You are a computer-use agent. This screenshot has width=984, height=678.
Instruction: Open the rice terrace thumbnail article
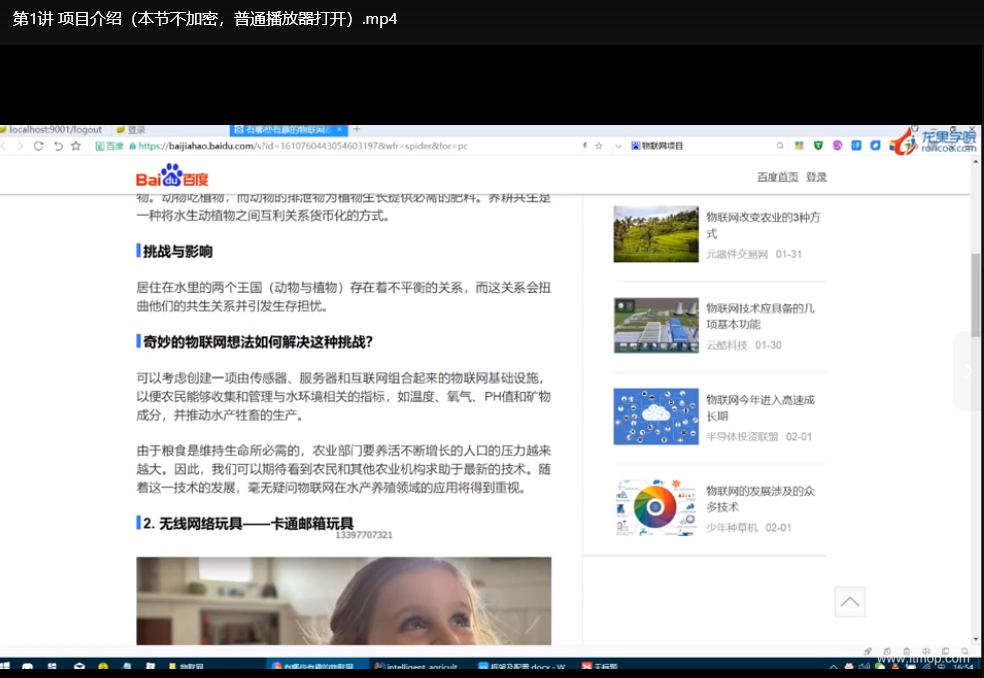tap(655, 234)
